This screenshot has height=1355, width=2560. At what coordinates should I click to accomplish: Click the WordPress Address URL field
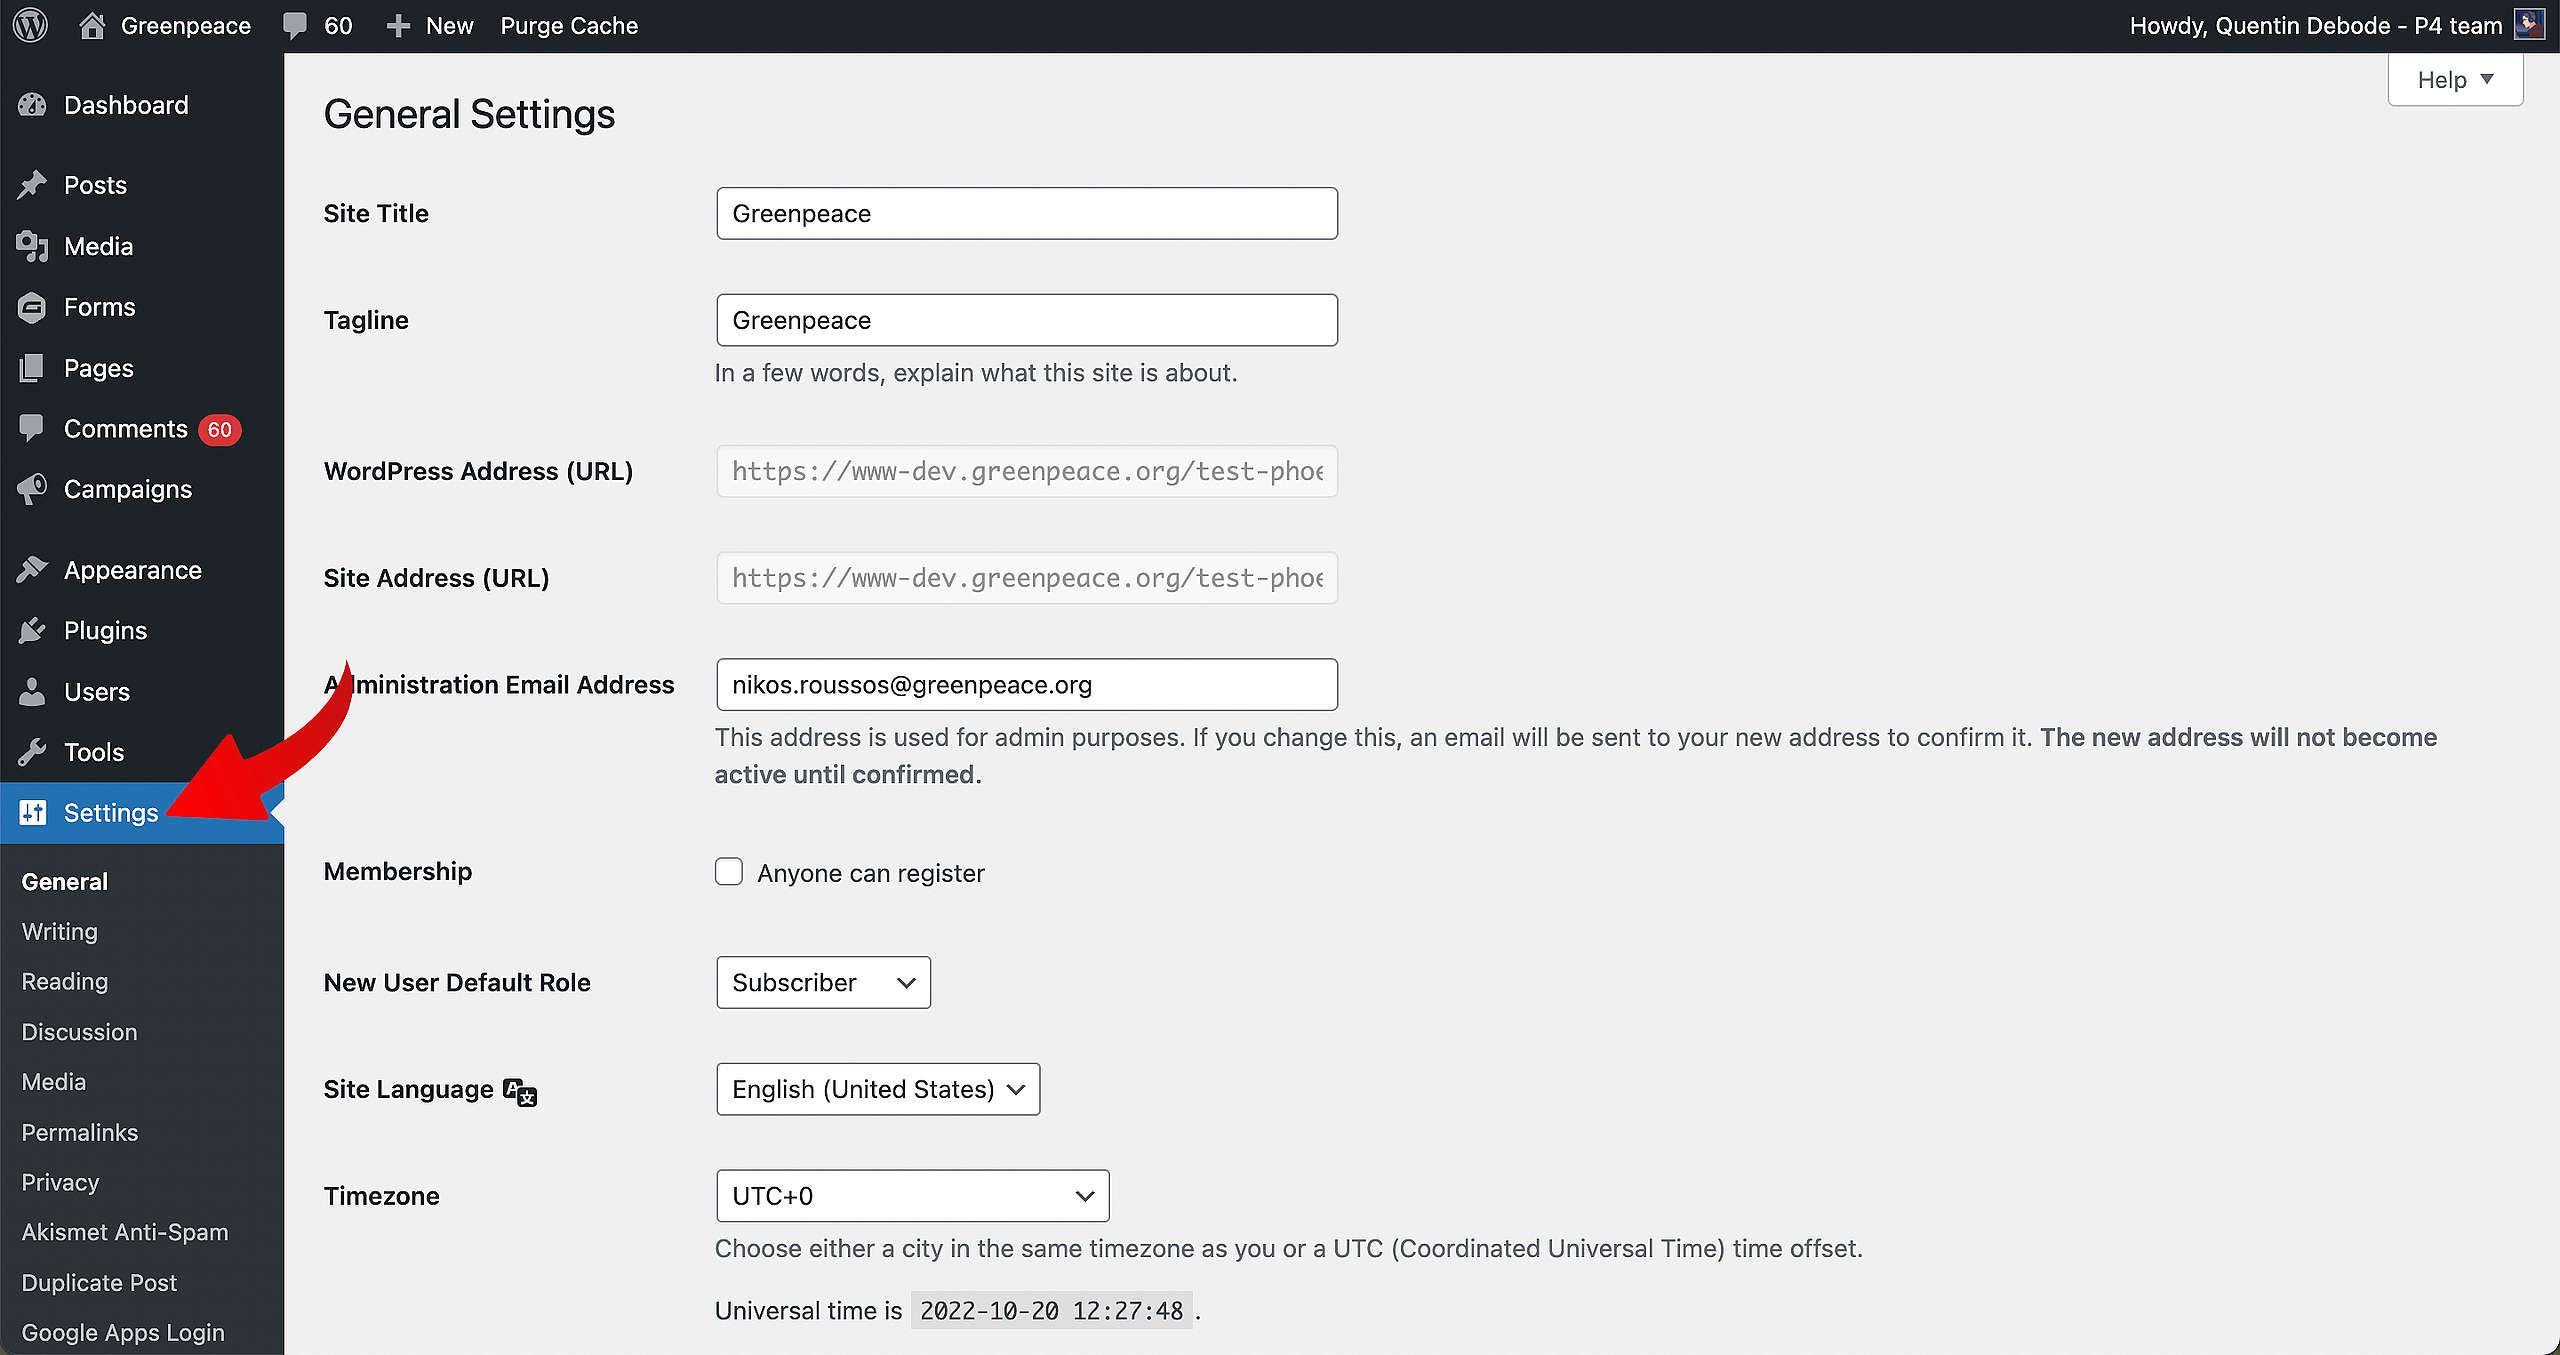coord(1026,471)
